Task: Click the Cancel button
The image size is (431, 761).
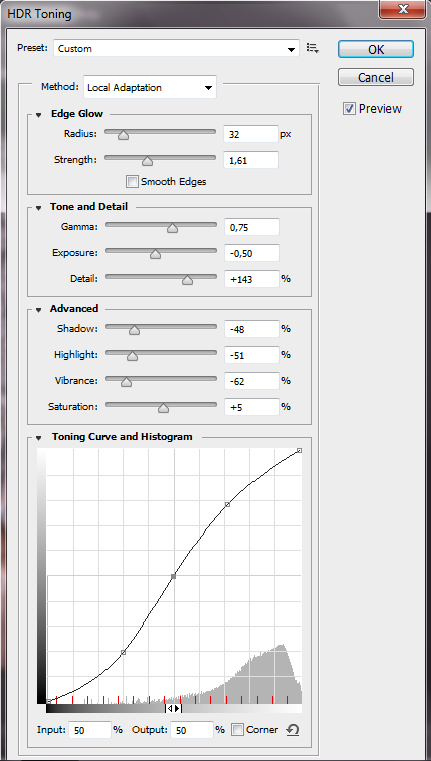Action: click(x=376, y=77)
